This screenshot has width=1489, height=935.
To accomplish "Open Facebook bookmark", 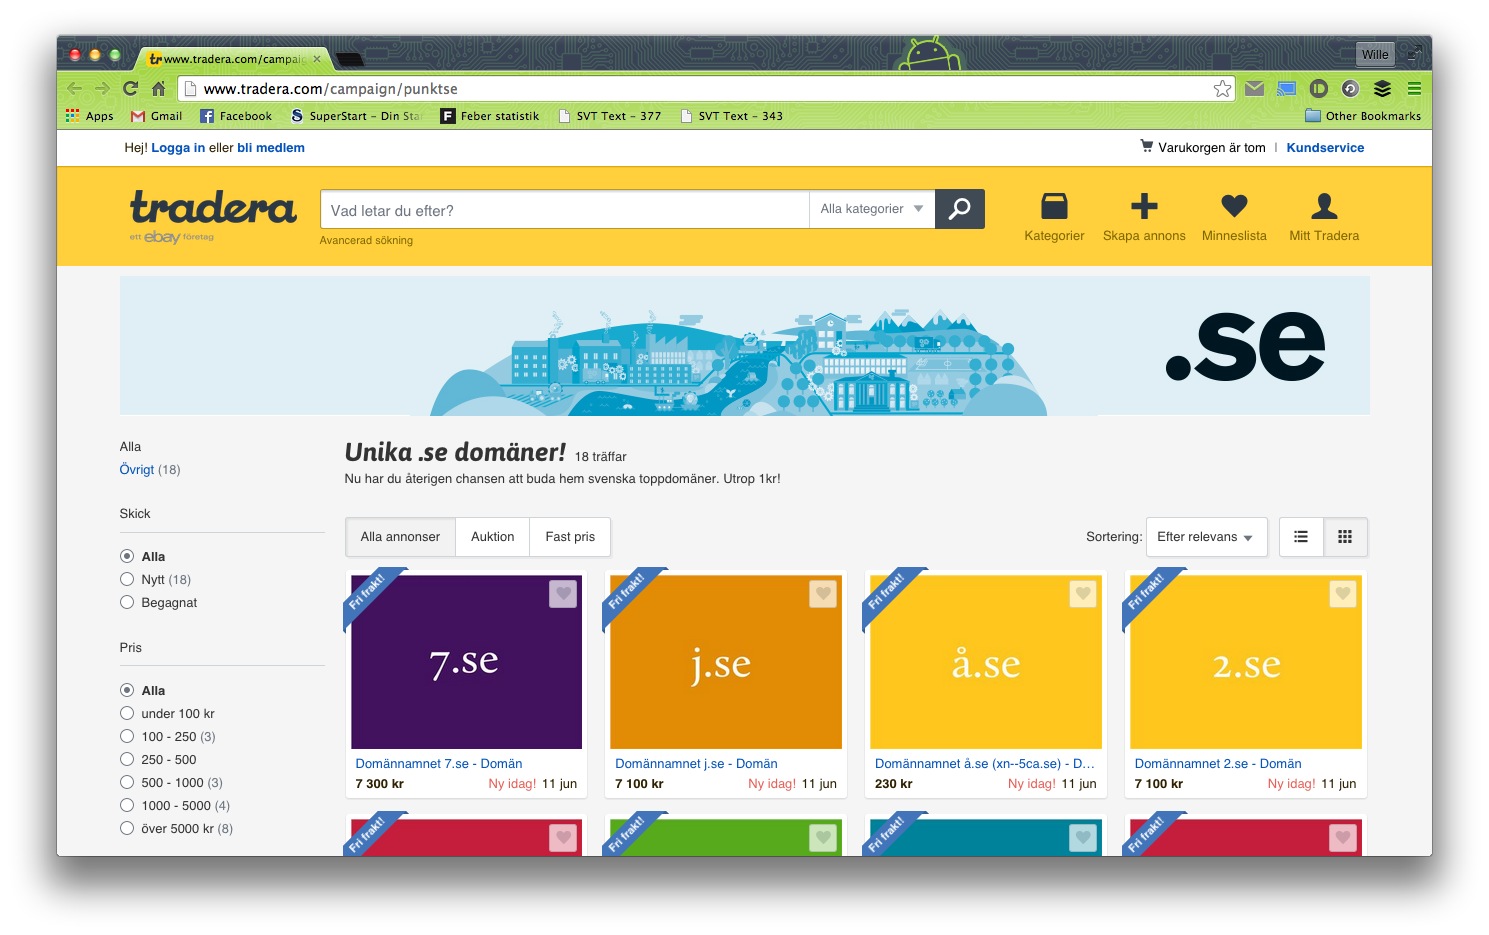I will click(236, 116).
